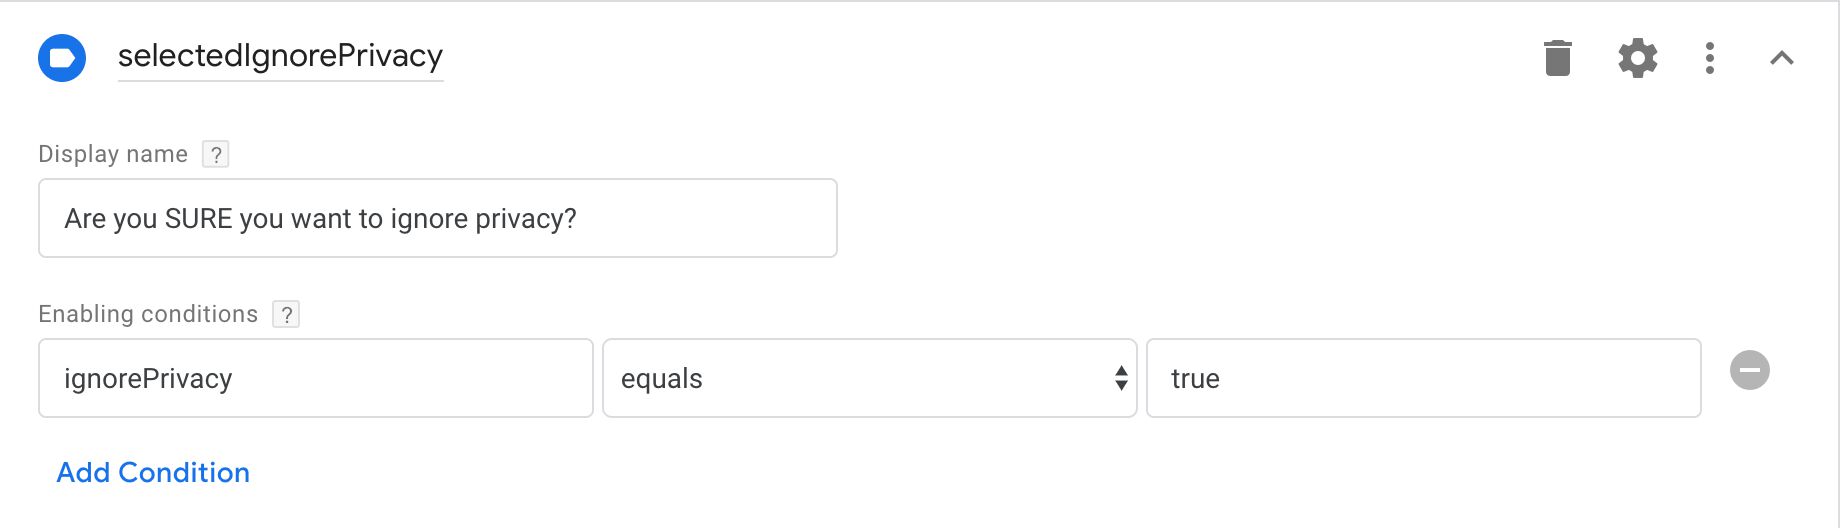This screenshot has height=528, width=1844.
Task: Click the blue item type icon
Action: tap(62, 58)
